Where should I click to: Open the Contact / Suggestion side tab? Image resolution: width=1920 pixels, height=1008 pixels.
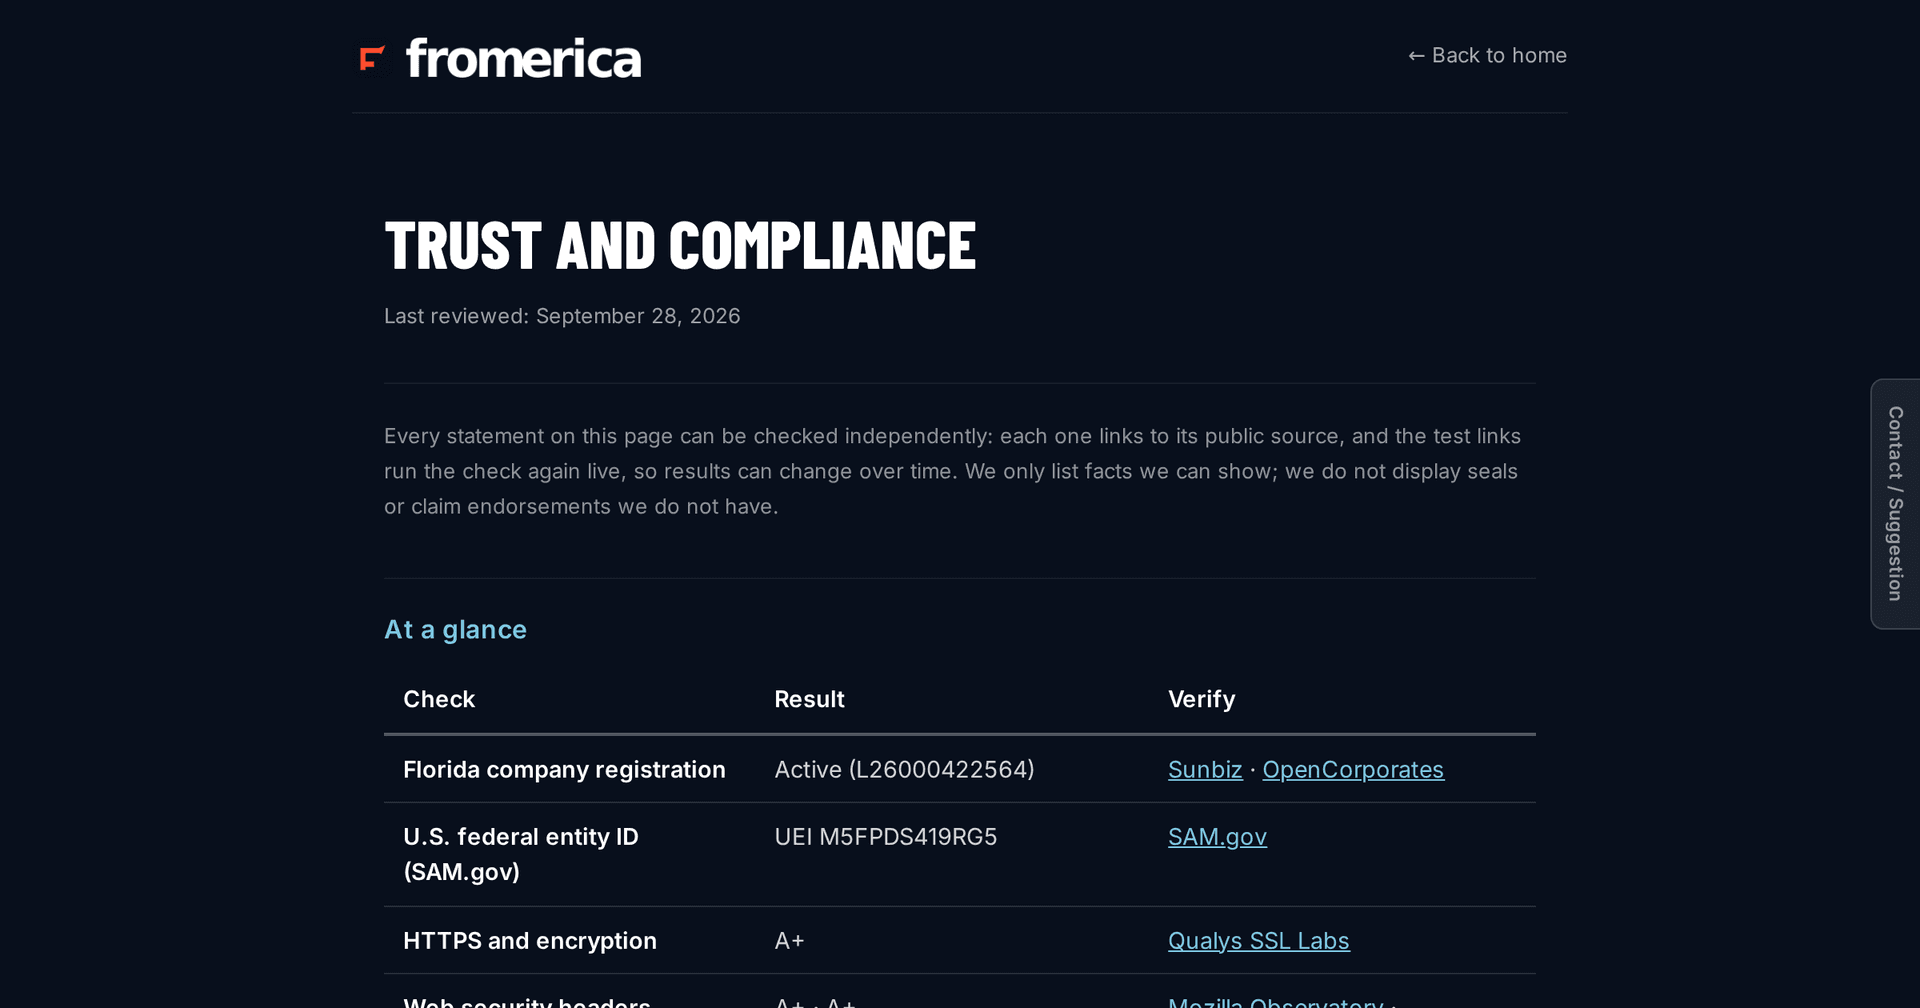click(1895, 504)
